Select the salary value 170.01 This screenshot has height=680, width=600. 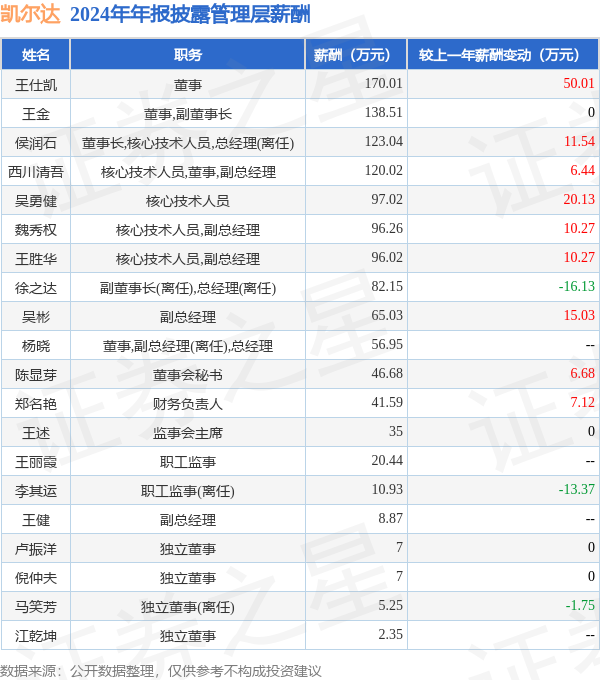384,83
